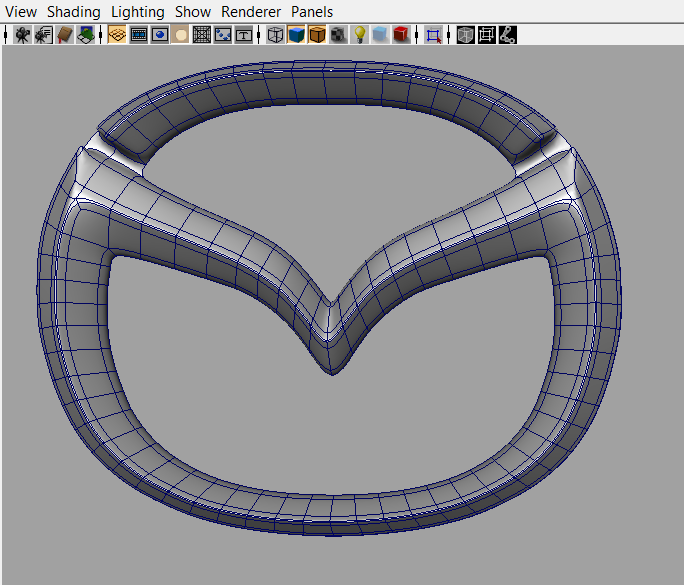This screenshot has width=684, height=585.
Task: Collapse the Isolate Select section via its left handle
Action: click(x=417, y=35)
